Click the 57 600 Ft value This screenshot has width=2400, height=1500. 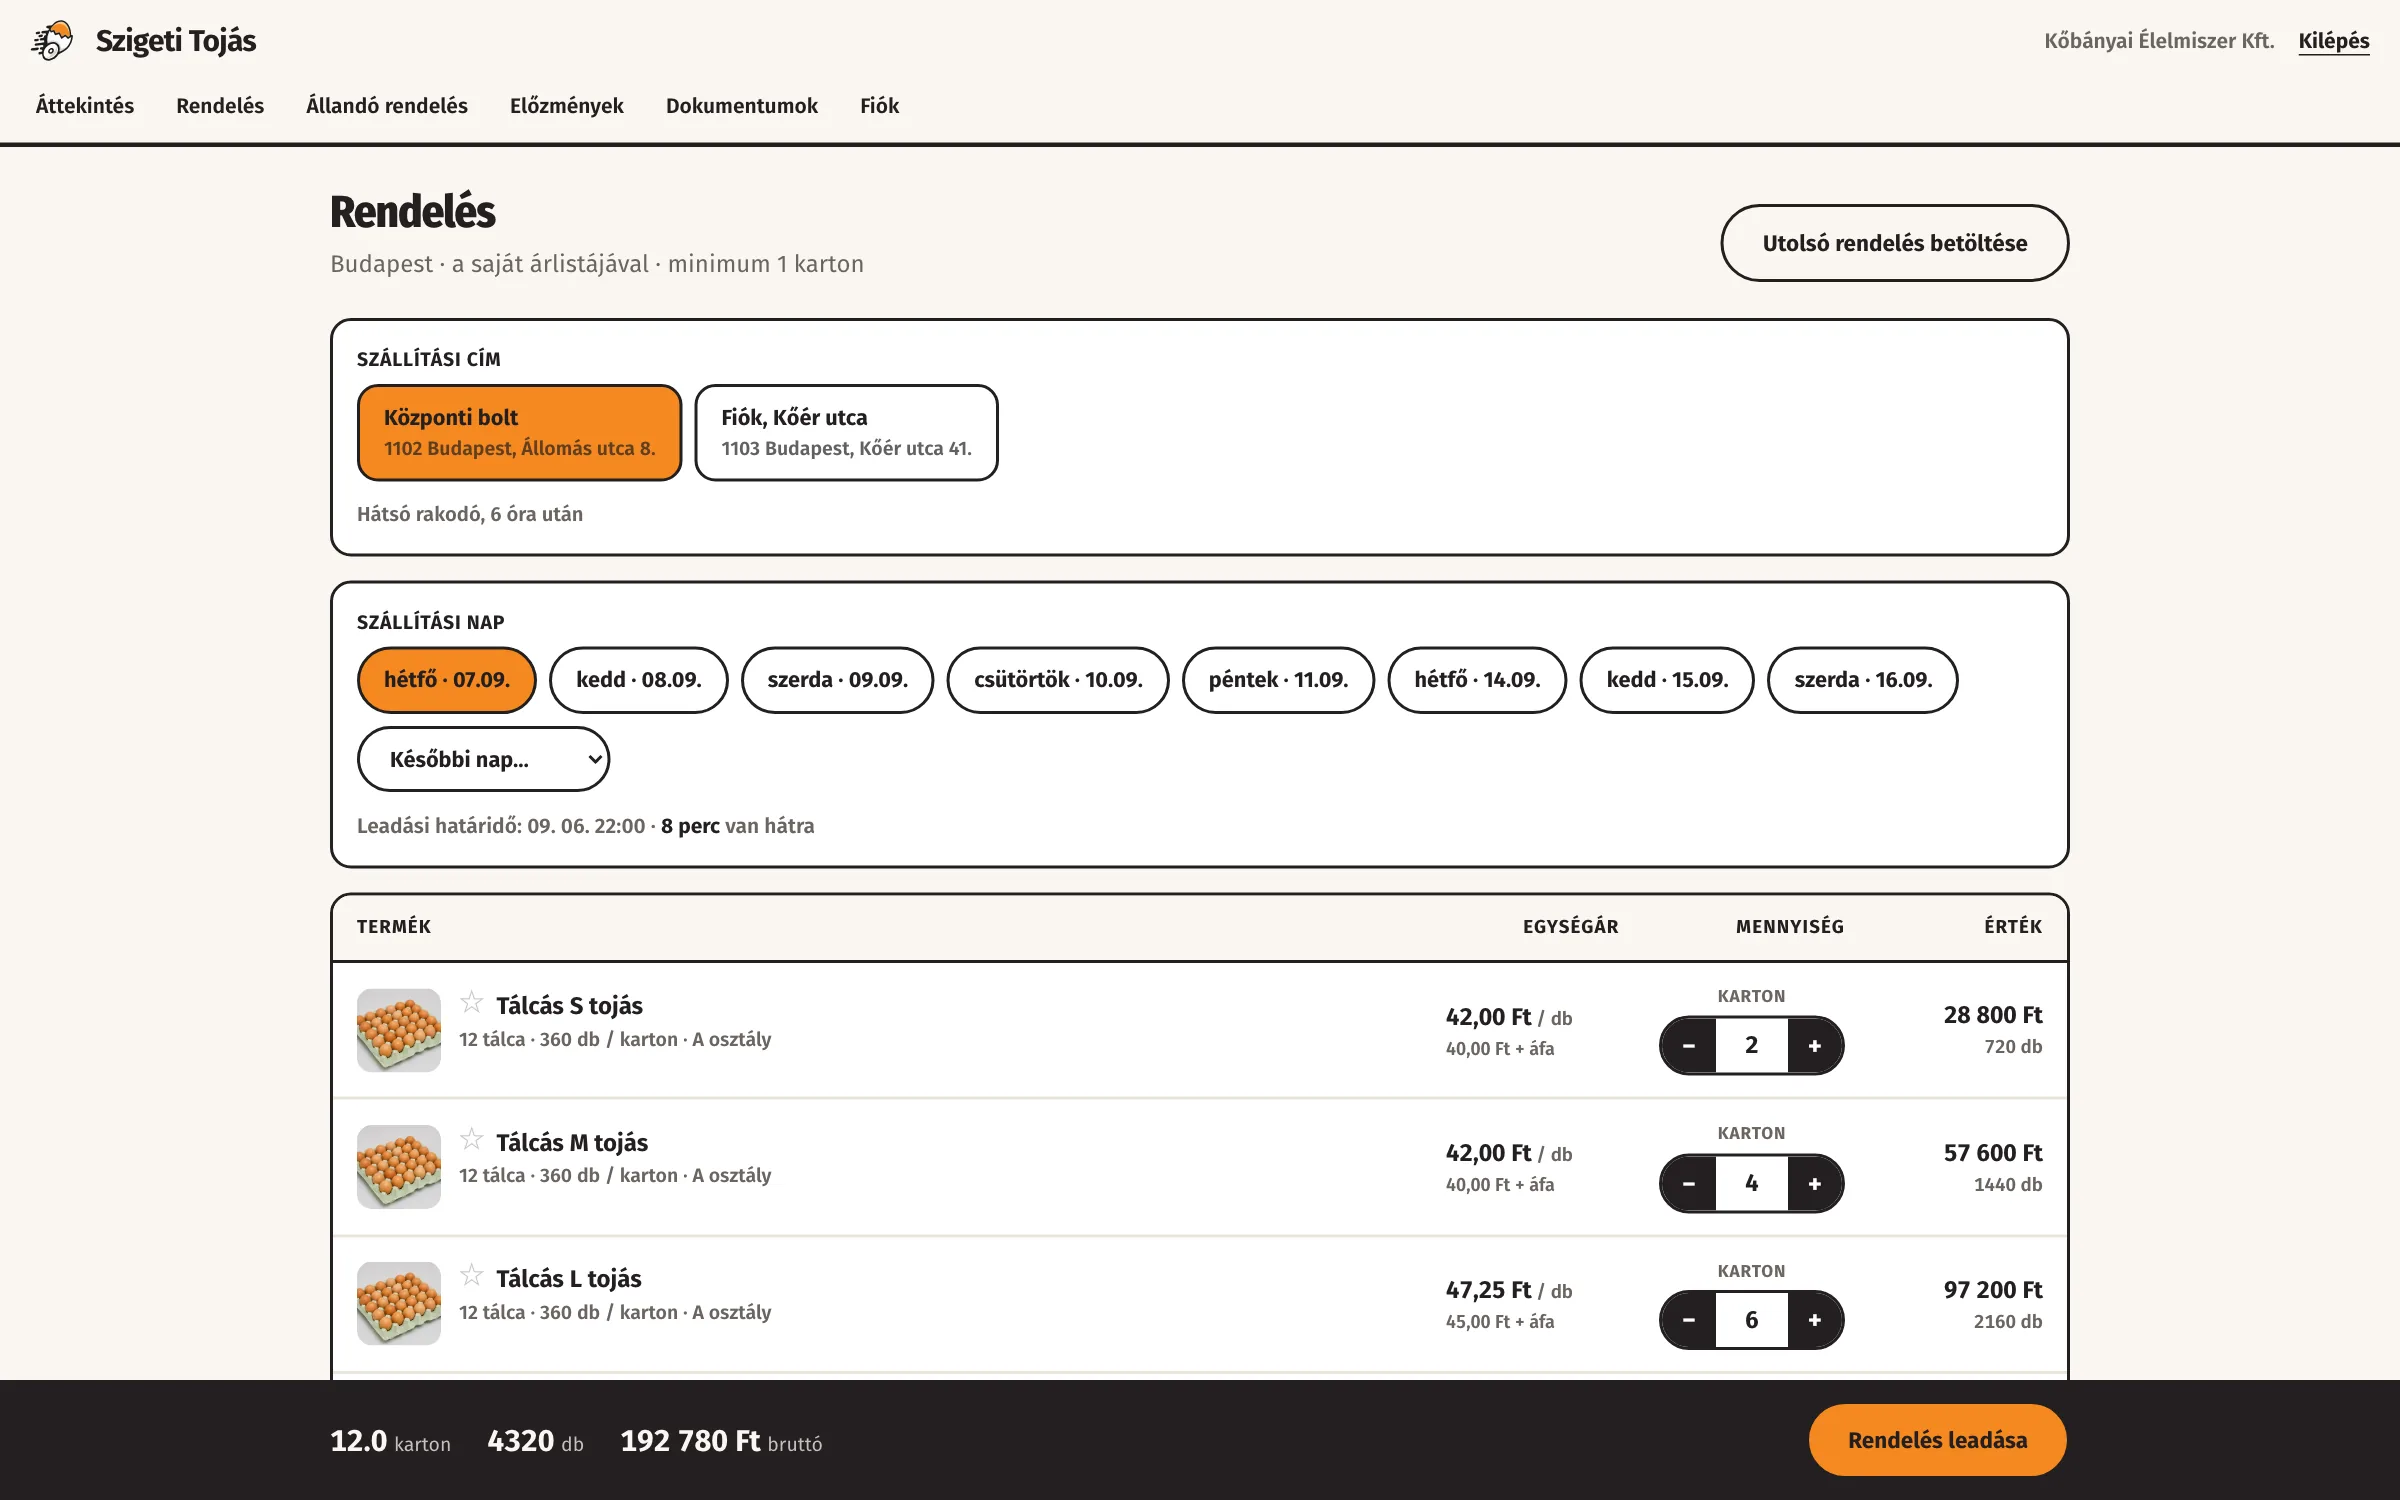(1993, 1153)
